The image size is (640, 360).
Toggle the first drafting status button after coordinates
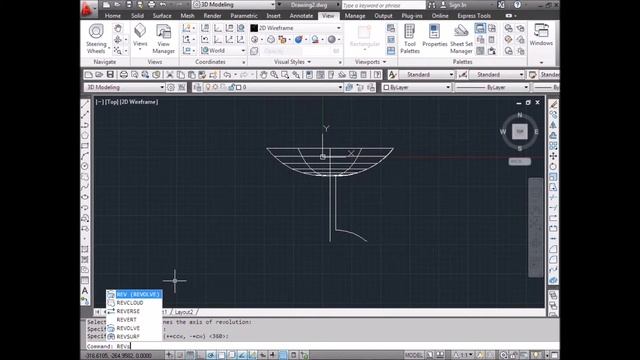point(169,355)
